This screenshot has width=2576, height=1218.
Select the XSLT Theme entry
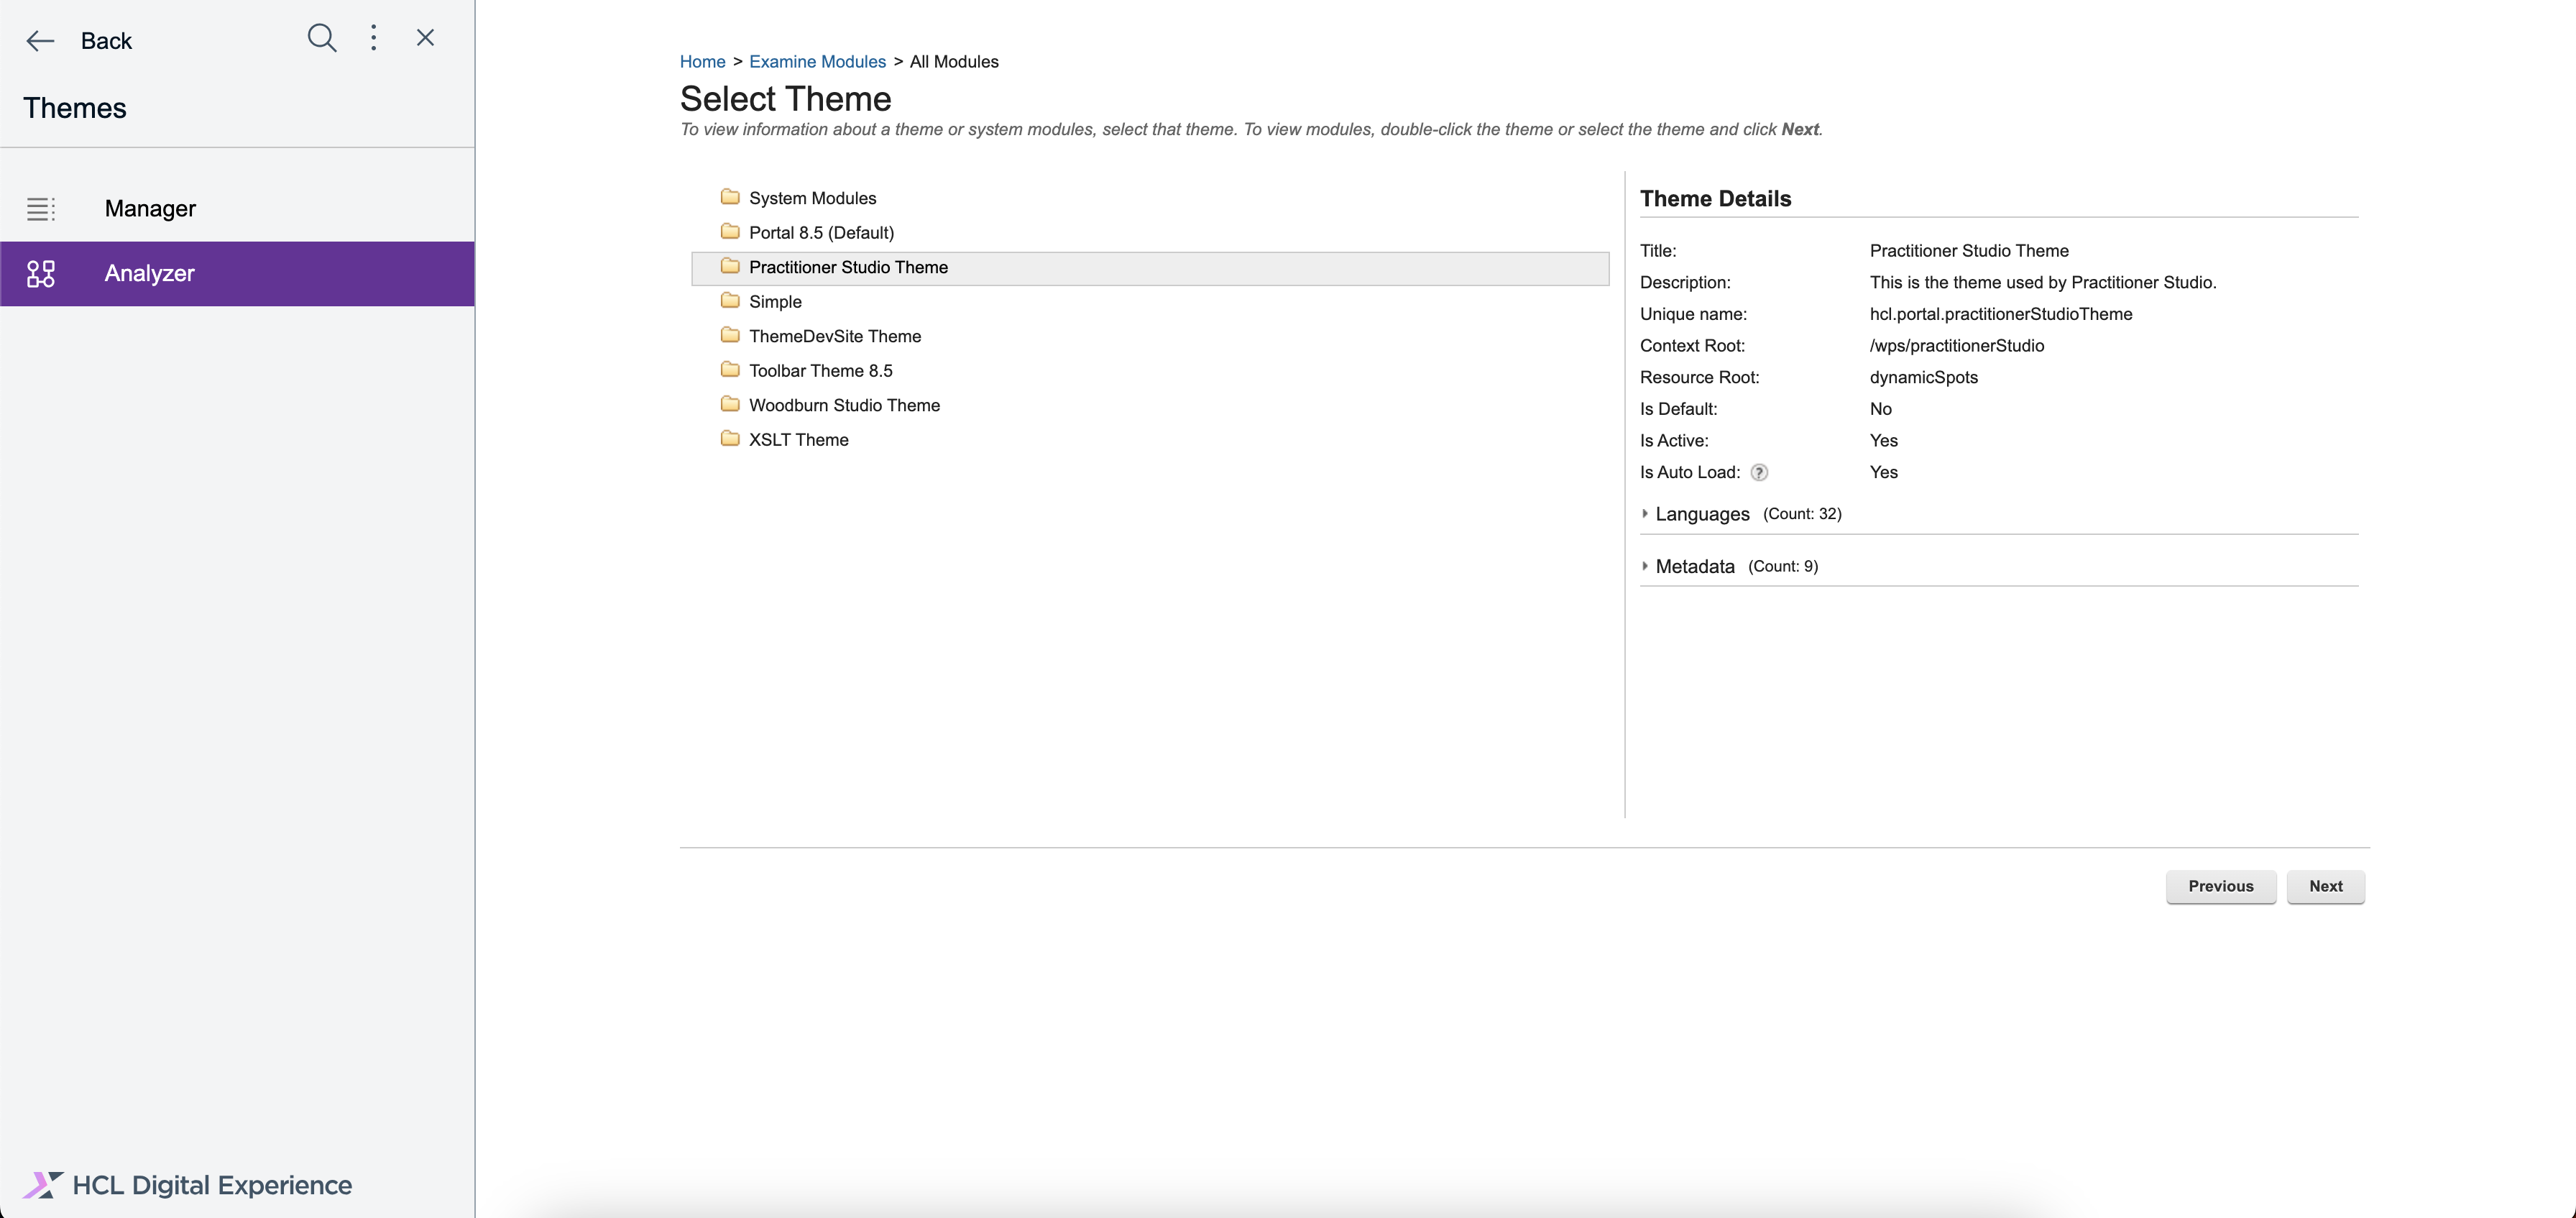pyautogui.click(x=797, y=439)
